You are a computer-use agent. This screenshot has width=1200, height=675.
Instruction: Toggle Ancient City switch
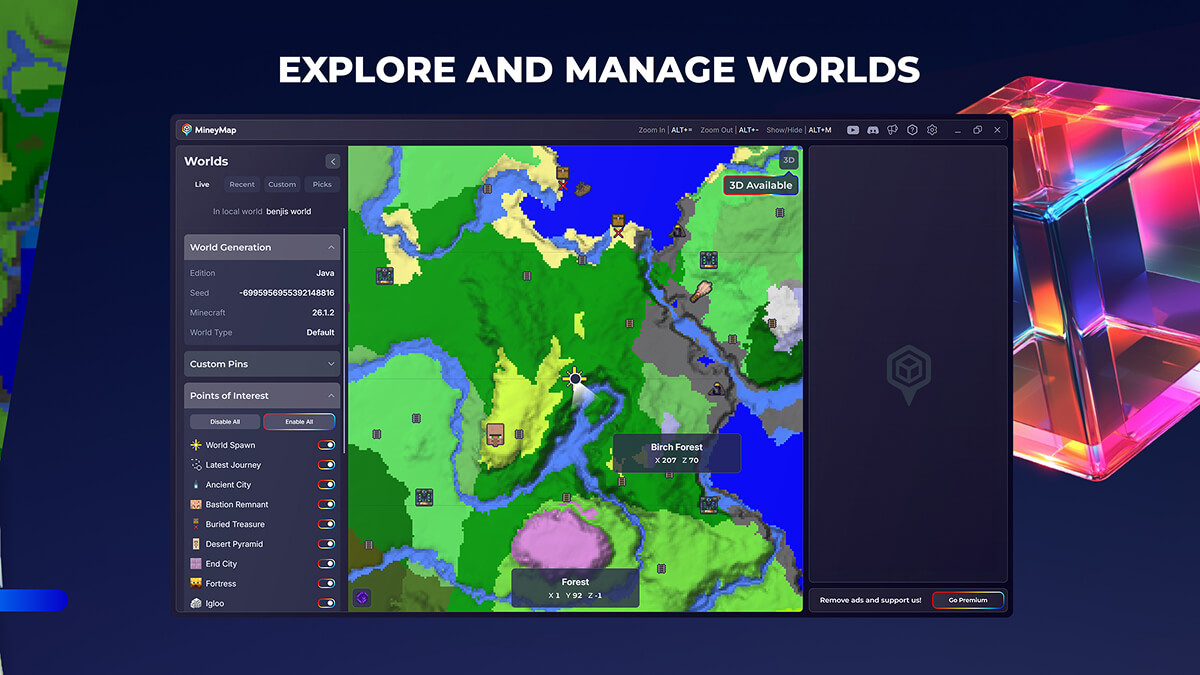tap(326, 485)
